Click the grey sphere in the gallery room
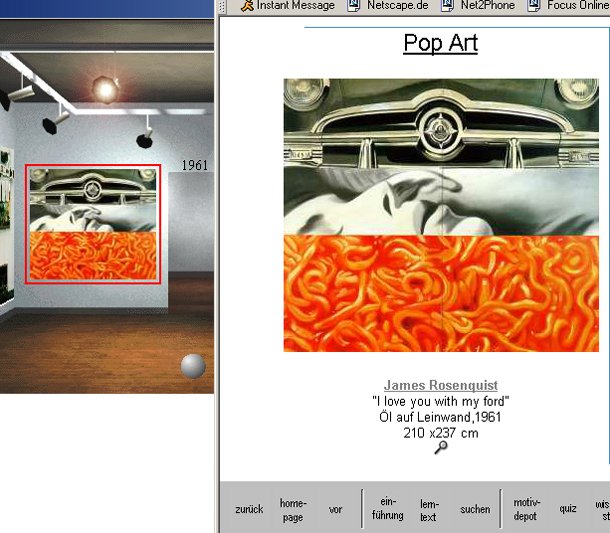Image resolution: width=610 pixels, height=533 pixels. coord(193,366)
